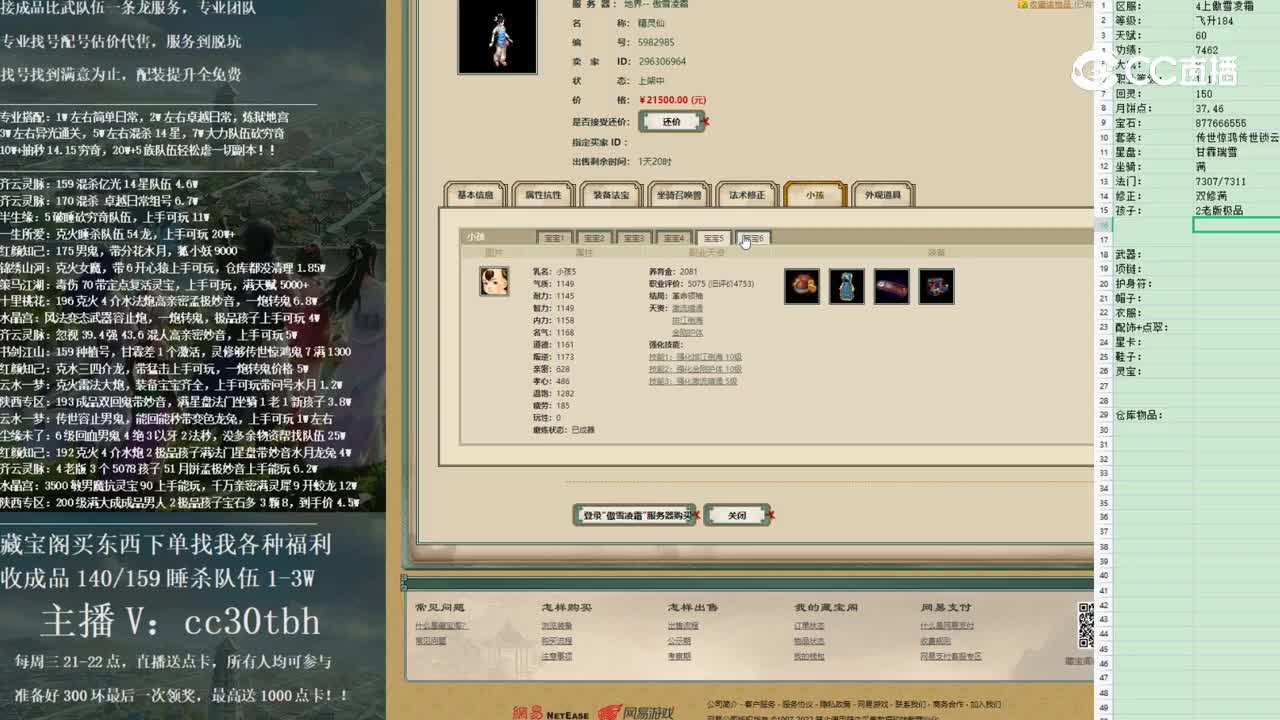Click the red pot child equipment icon
The width and height of the screenshot is (1280, 720).
point(801,286)
